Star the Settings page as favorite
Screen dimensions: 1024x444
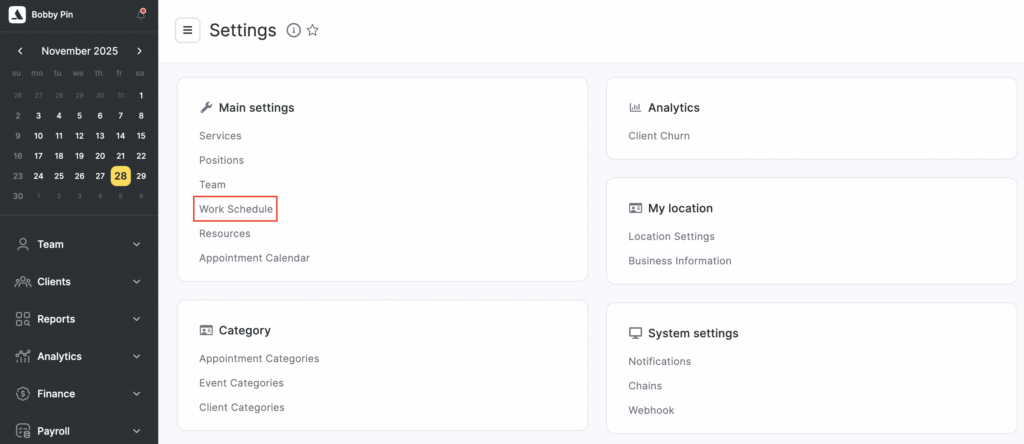[x=312, y=31]
